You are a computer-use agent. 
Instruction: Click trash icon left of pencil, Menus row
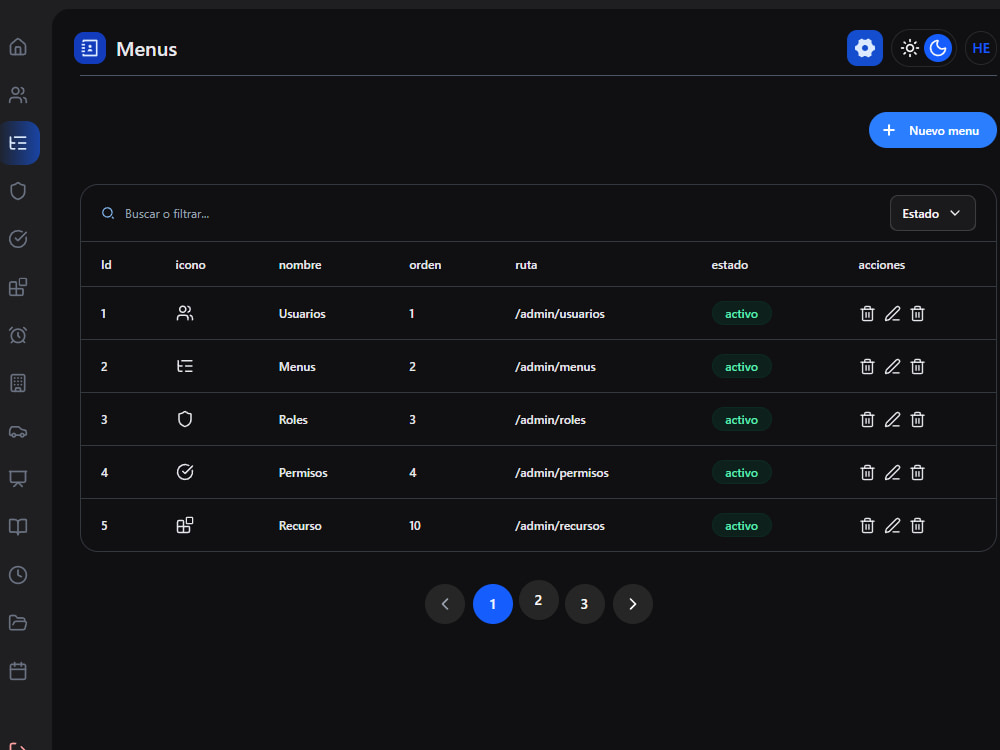click(x=867, y=367)
